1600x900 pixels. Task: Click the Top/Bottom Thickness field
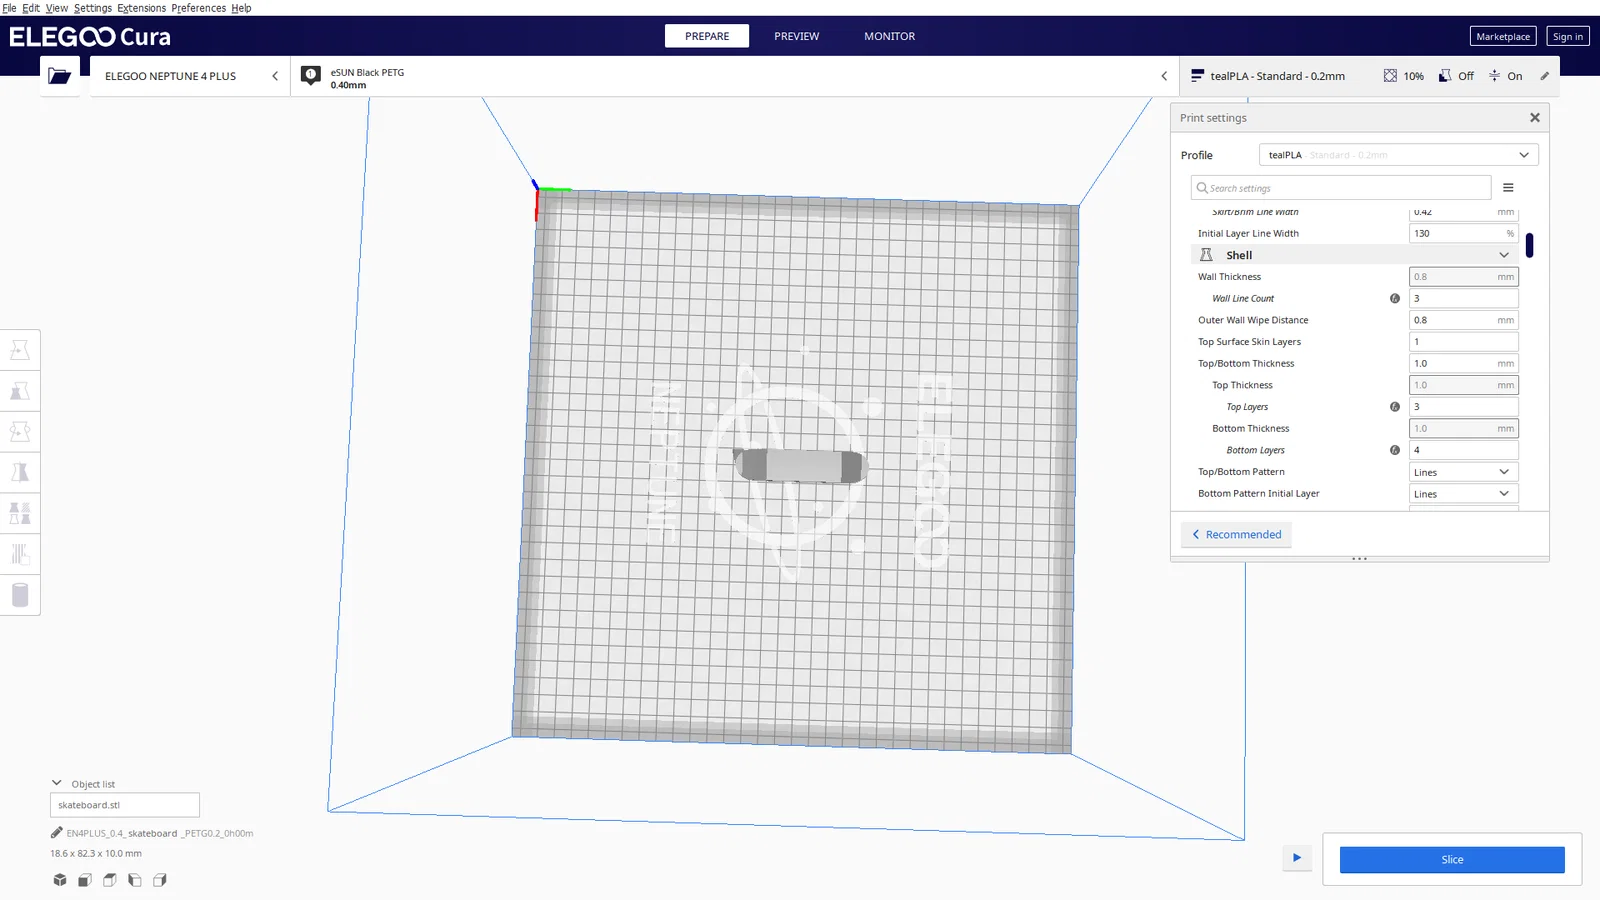click(x=1464, y=364)
